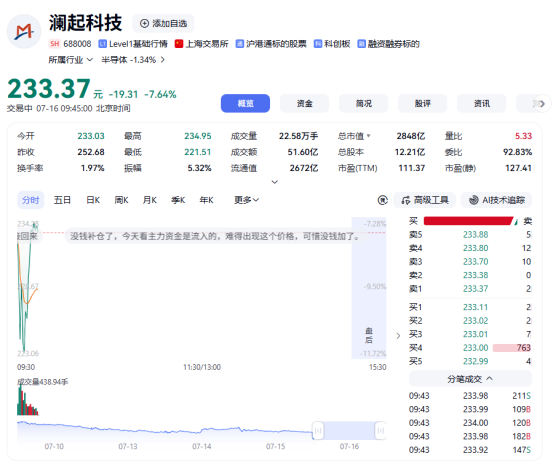Select 分时 chart period
Image resolution: width=553 pixels, height=467 pixels.
point(31,200)
